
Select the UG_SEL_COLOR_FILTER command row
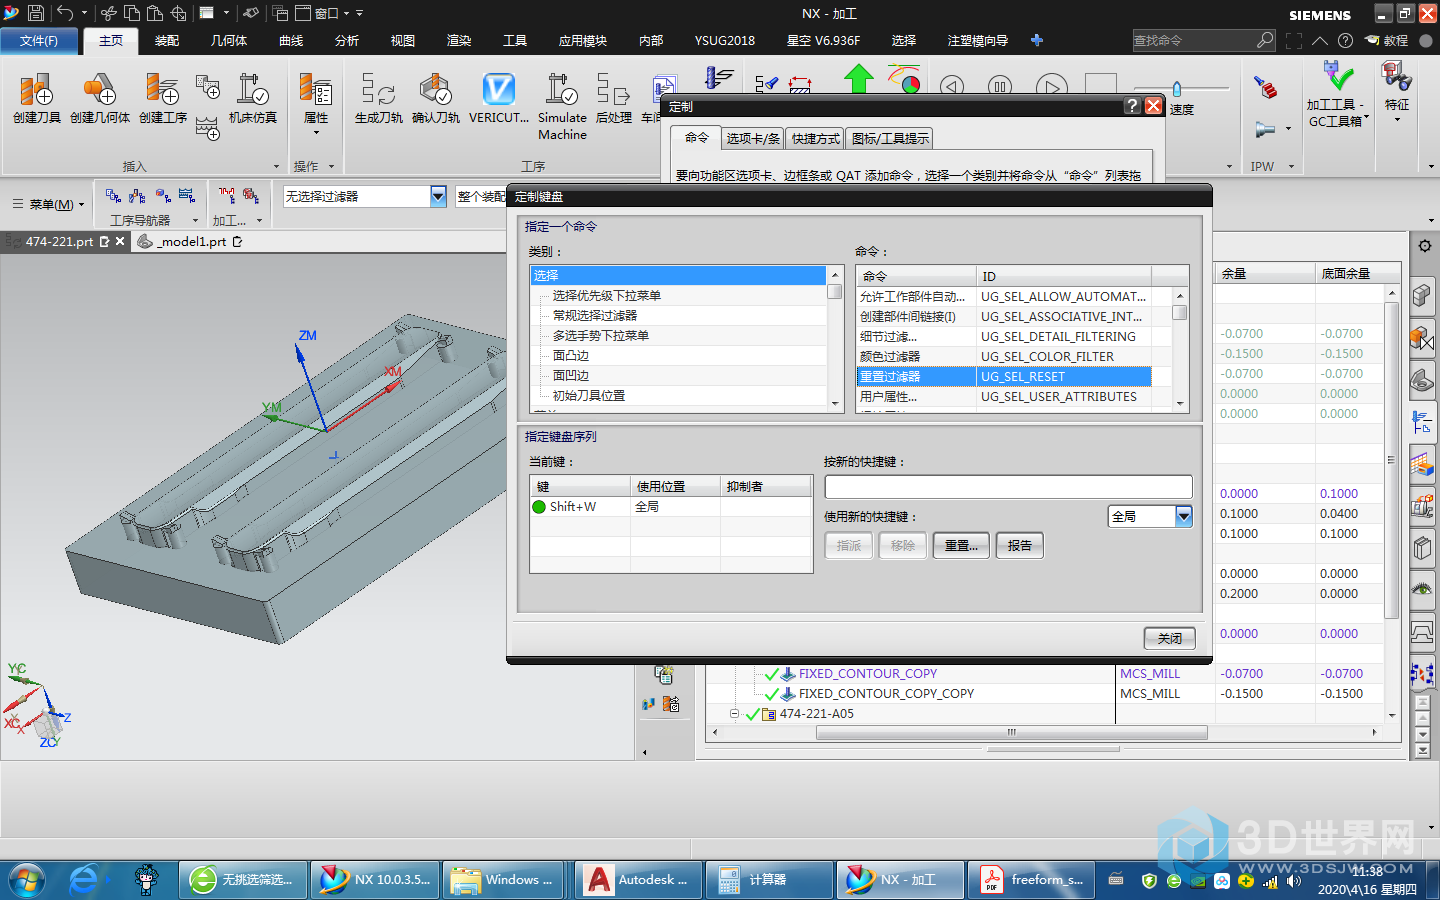click(1004, 356)
